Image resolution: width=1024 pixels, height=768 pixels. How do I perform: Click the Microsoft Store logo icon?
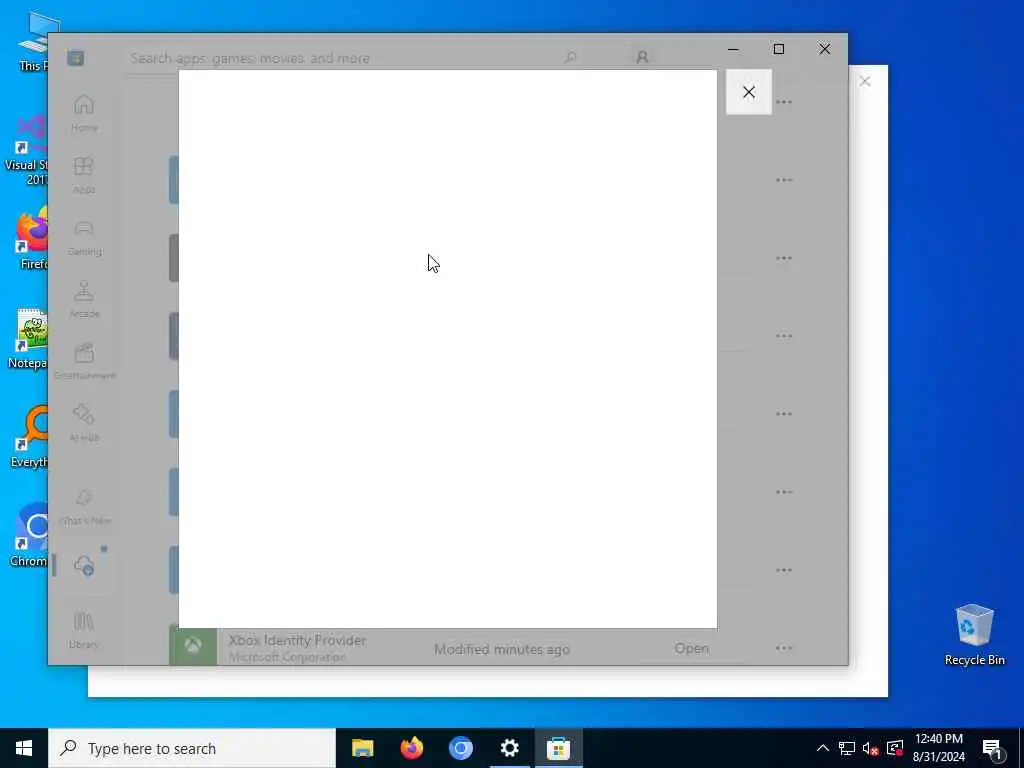pyautogui.click(x=75, y=58)
